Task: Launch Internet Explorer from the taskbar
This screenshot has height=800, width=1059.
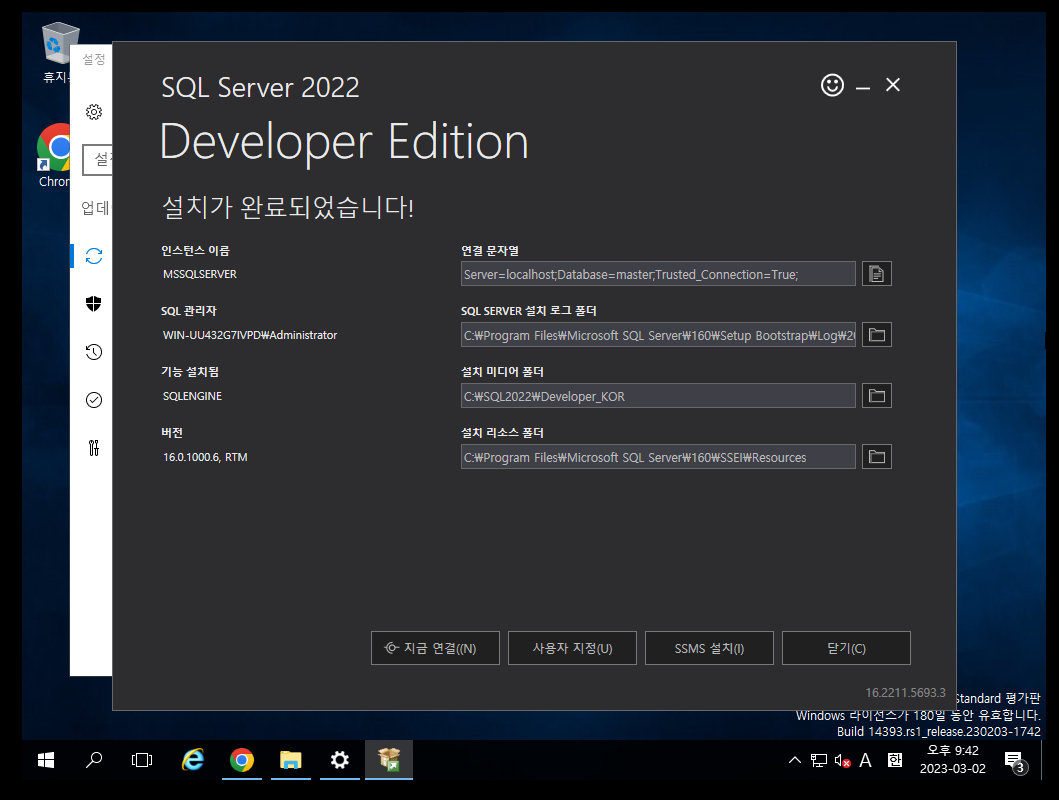Action: tap(193, 760)
